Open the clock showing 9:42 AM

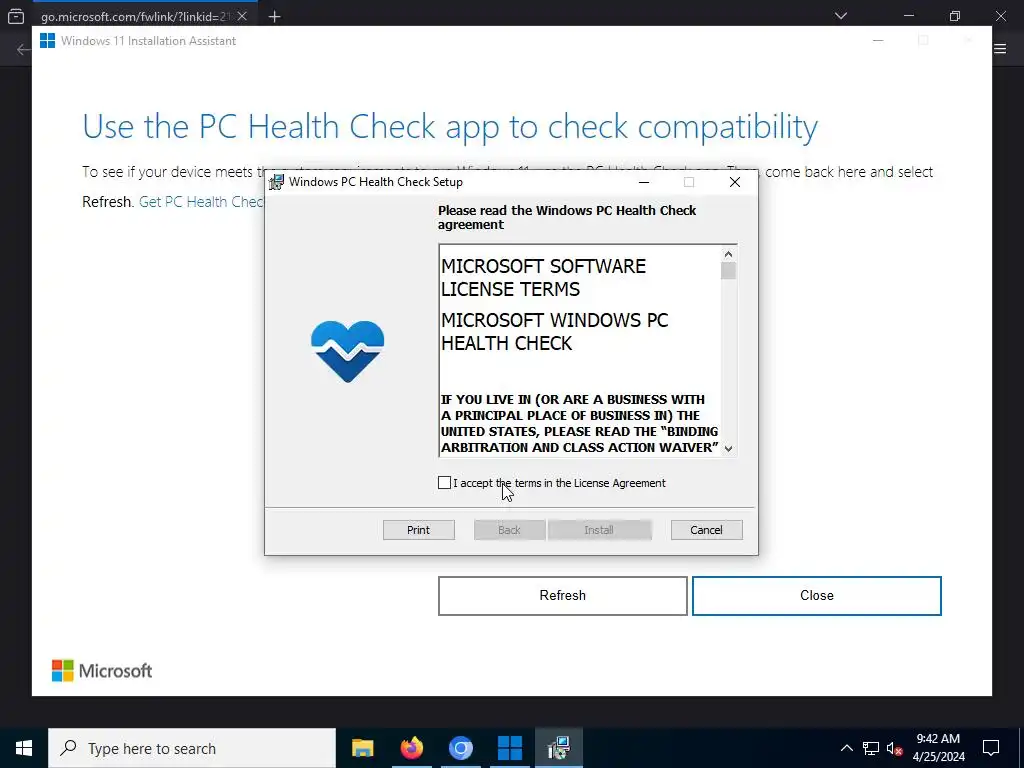click(938, 748)
